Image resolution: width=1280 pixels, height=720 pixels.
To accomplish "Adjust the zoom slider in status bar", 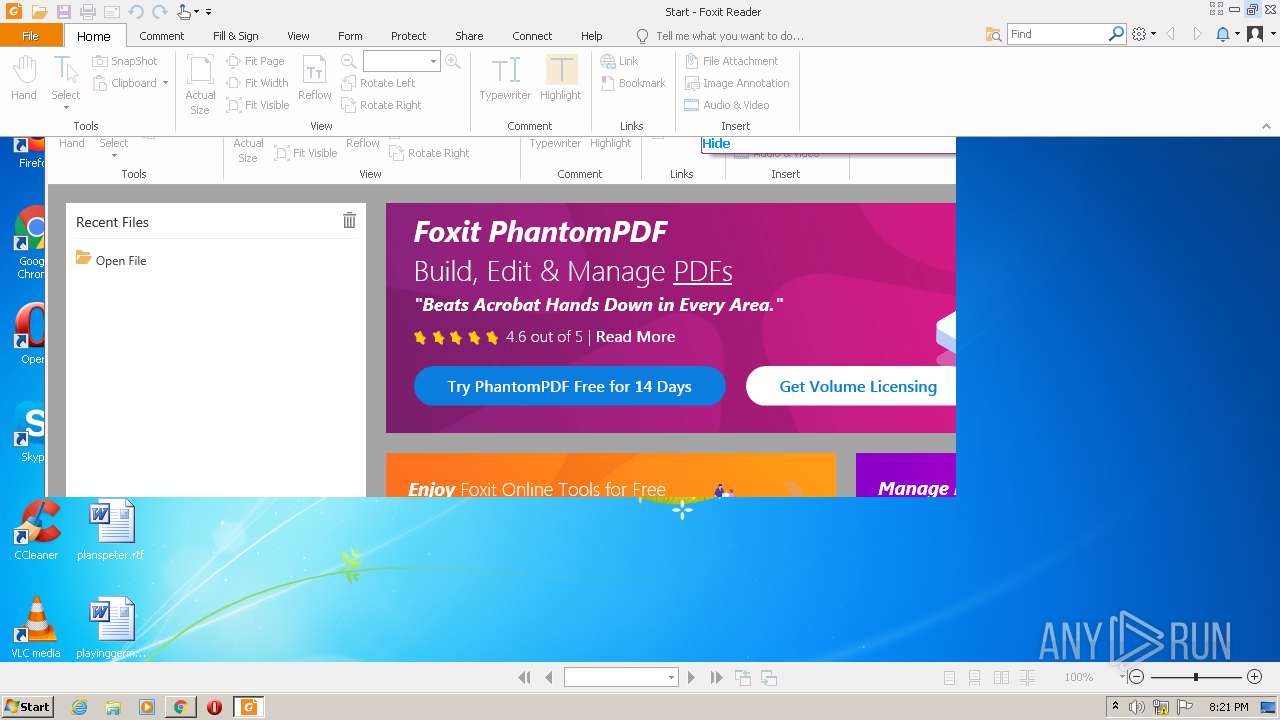I will tap(1196, 677).
